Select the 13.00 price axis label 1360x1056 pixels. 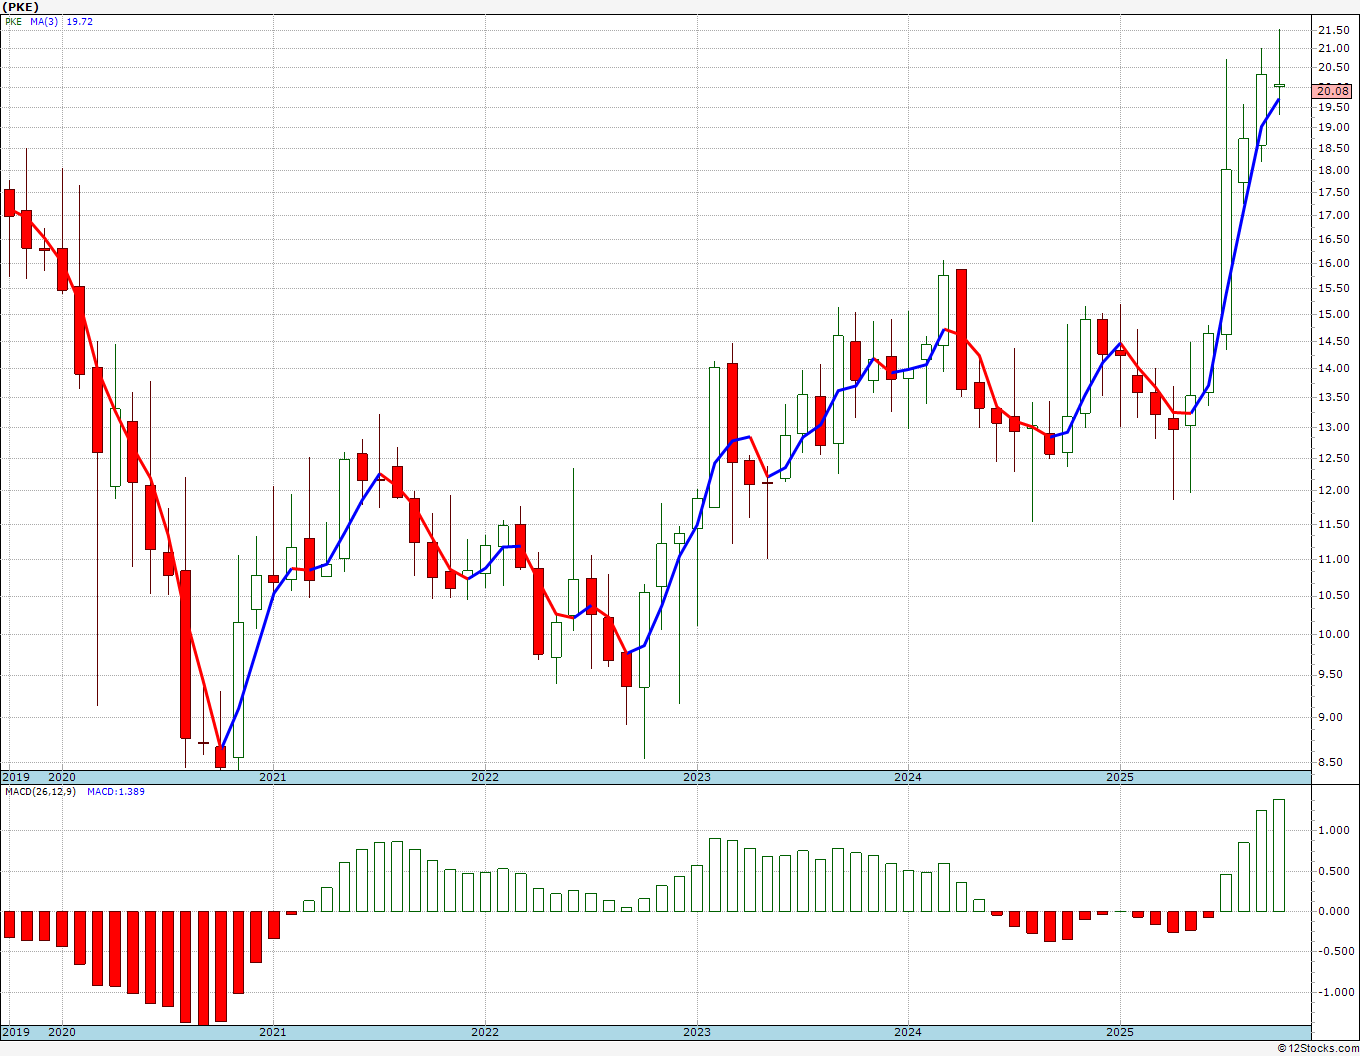pyautogui.click(x=1334, y=428)
